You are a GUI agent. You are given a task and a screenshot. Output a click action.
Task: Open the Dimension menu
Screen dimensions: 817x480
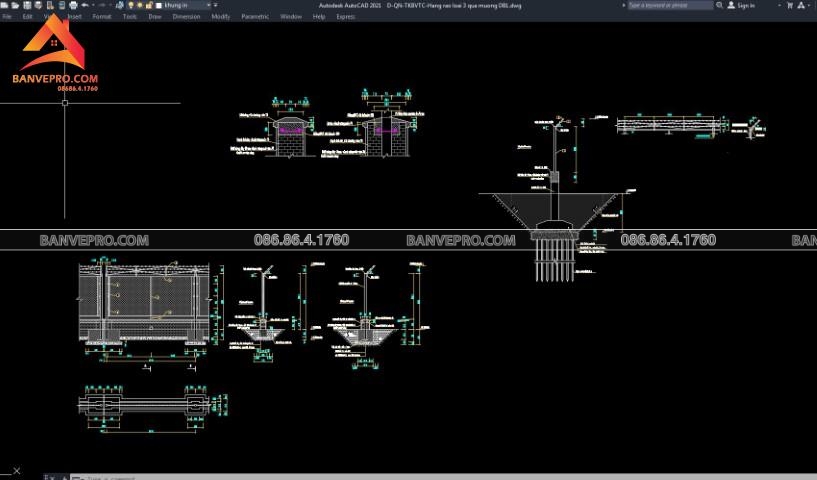186,17
